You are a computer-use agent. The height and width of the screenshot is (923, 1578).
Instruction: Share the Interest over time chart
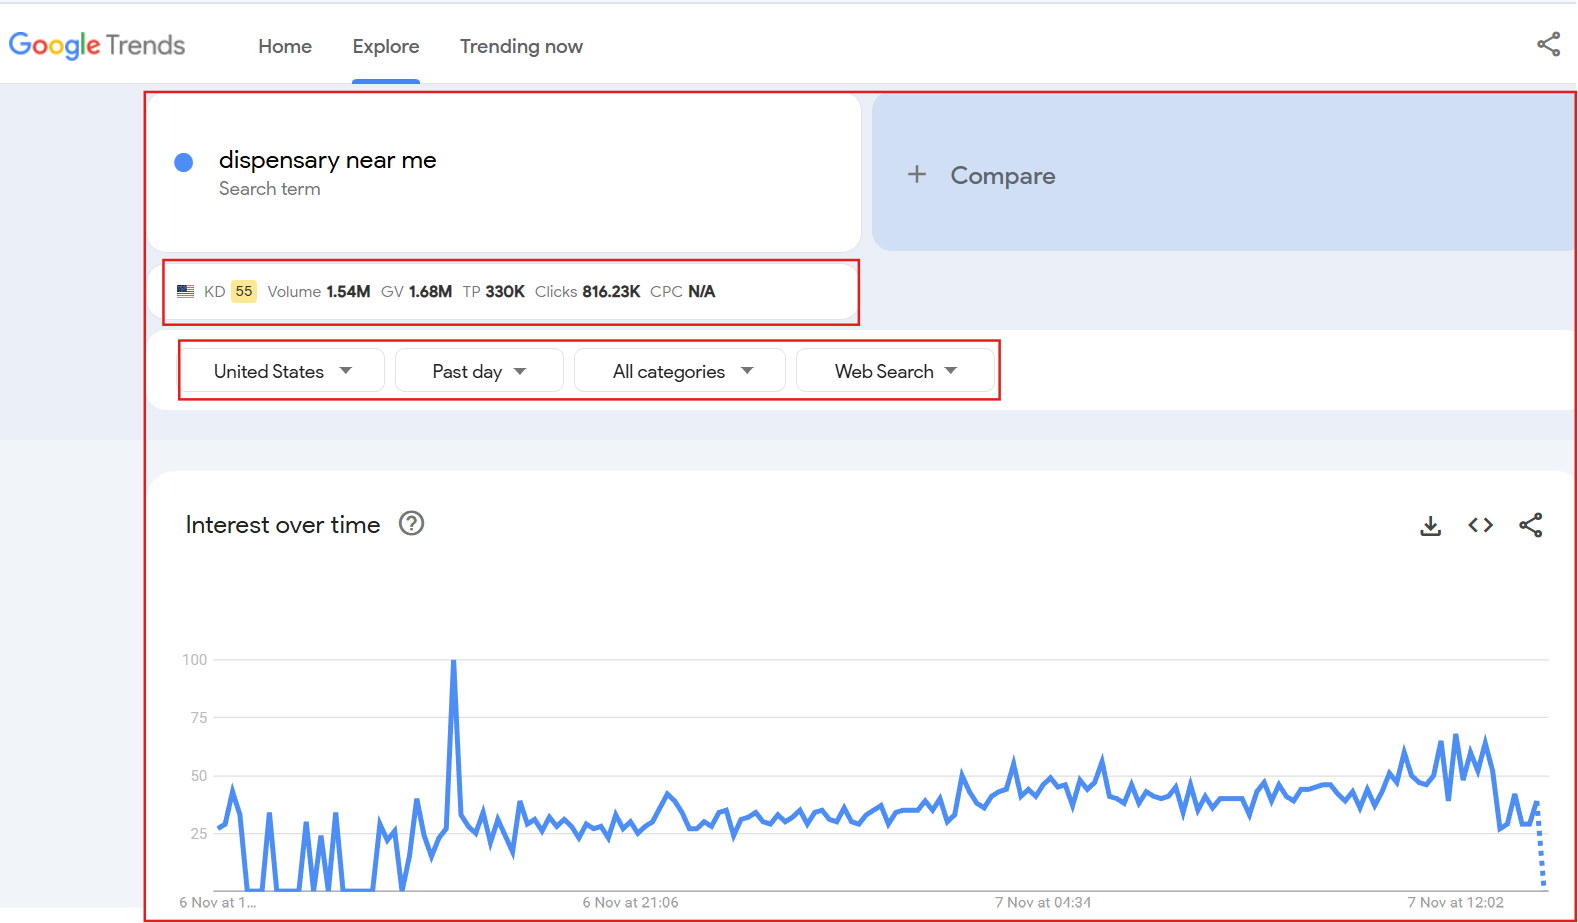1531,525
